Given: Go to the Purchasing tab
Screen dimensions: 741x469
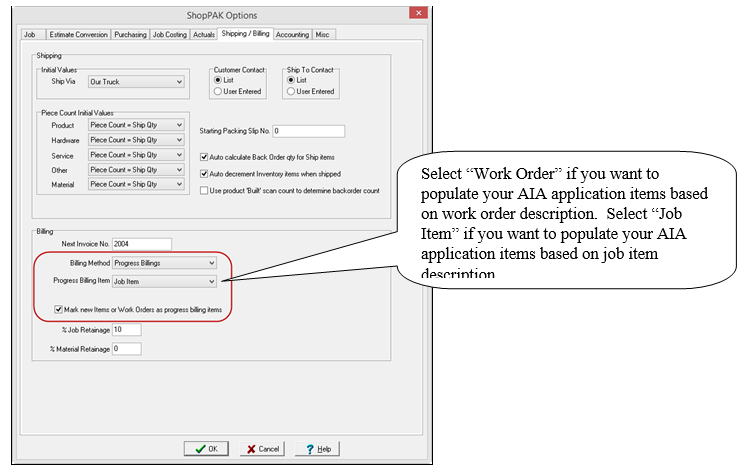Looking at the screenshot, I should tap(130, 34).
